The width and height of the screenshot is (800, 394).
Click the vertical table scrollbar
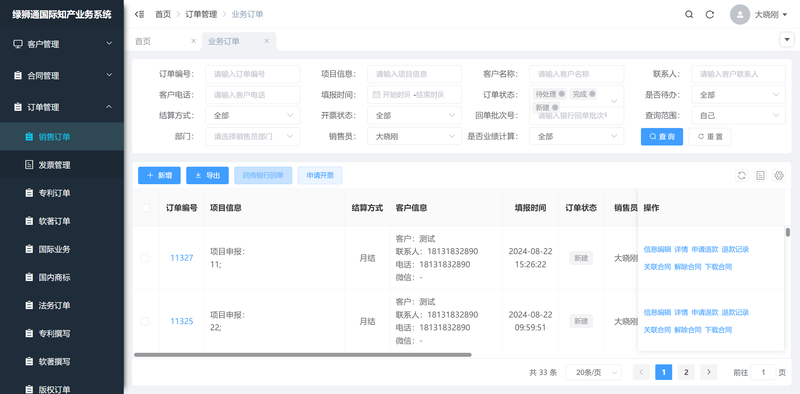[x=788, y=232]
